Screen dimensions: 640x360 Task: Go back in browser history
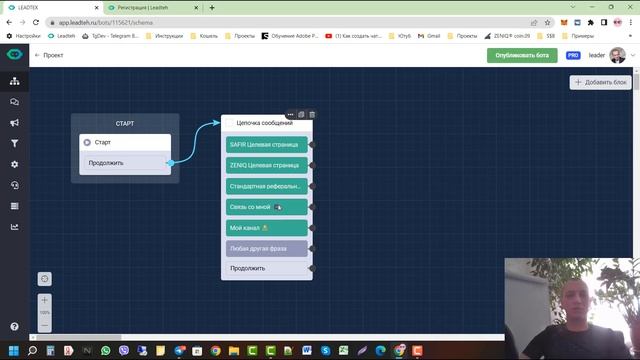(9, 22)
